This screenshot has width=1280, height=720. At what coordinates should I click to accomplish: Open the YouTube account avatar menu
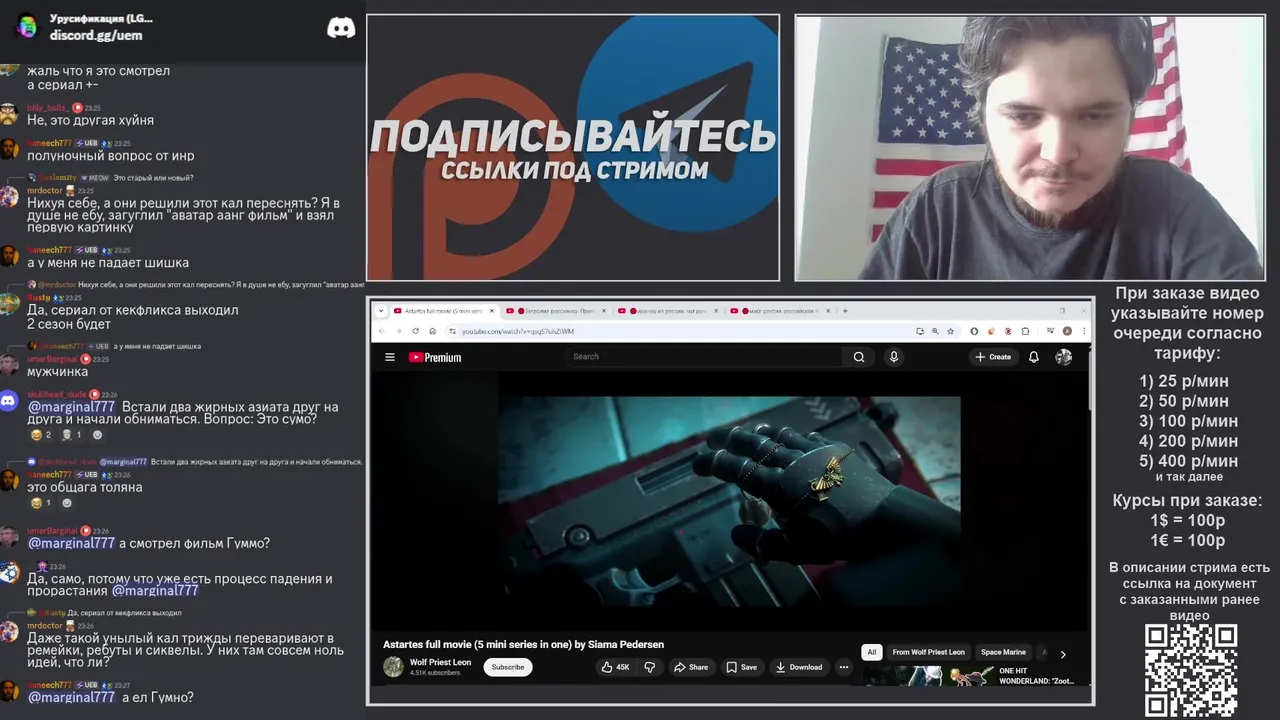[x=1064, y=357]
